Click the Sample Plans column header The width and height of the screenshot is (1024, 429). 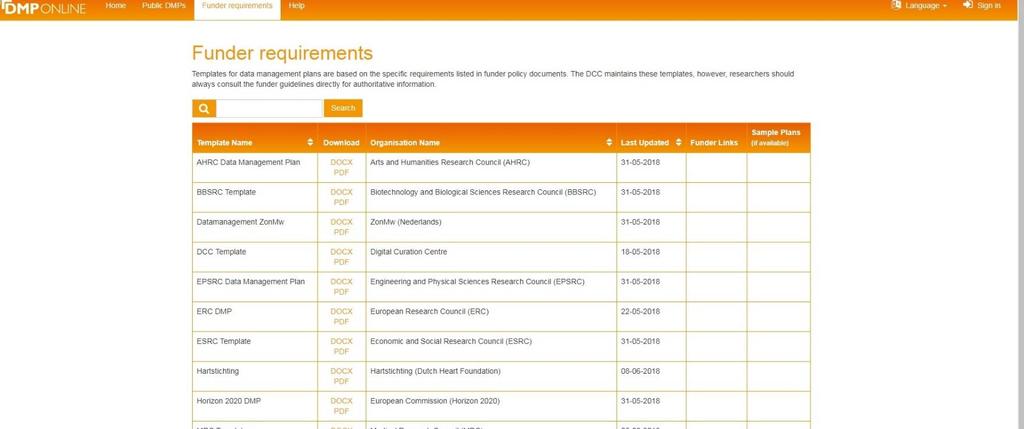[x=778, y=138]
